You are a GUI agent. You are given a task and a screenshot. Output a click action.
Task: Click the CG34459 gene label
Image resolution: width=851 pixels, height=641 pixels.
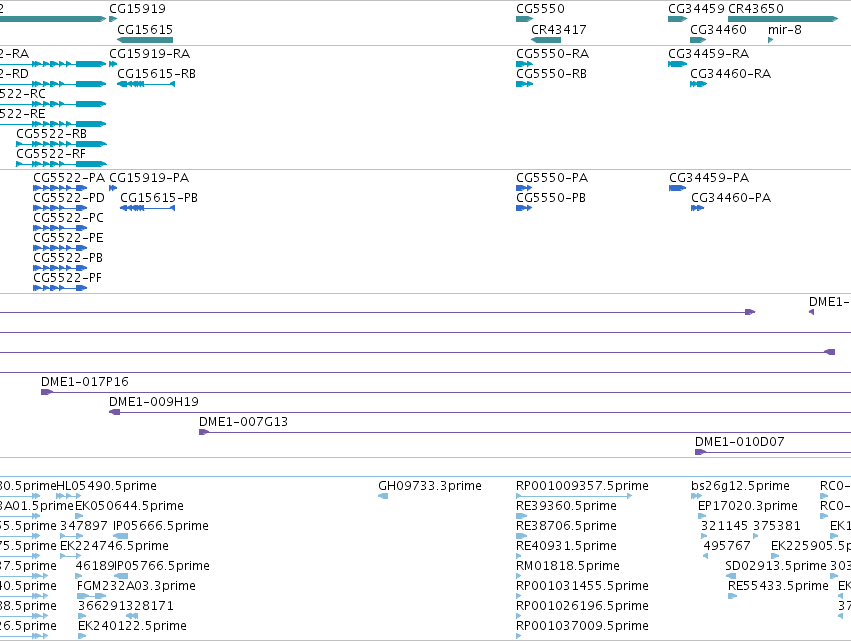tap(696, 9)
